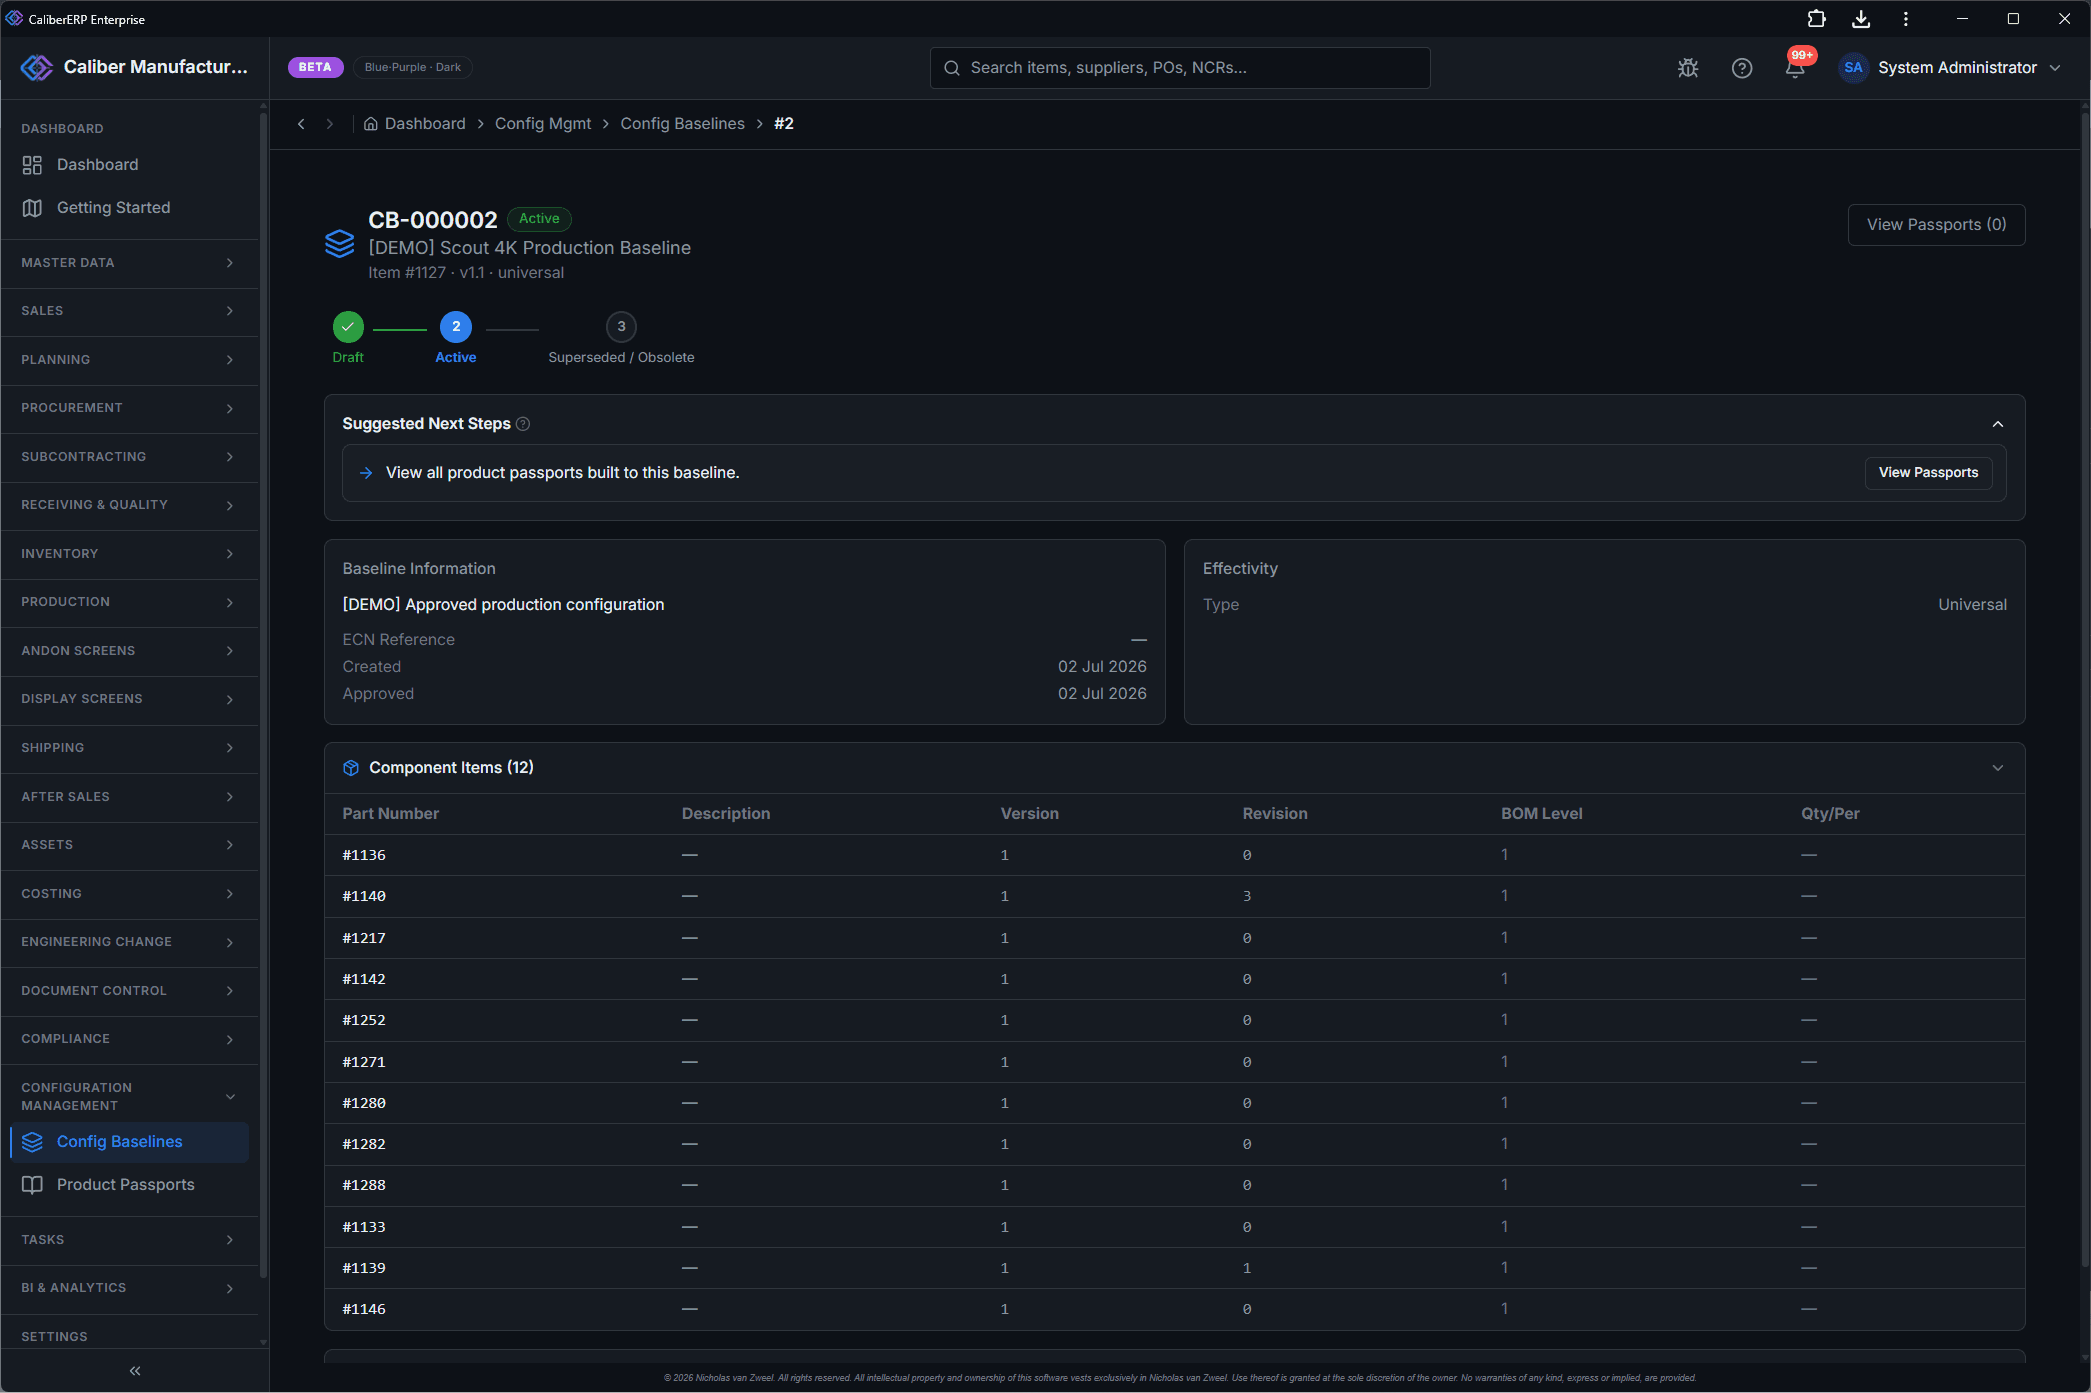Expand the Document Control section
Screen dimensions: 2091x1393
tap(129, 991)
